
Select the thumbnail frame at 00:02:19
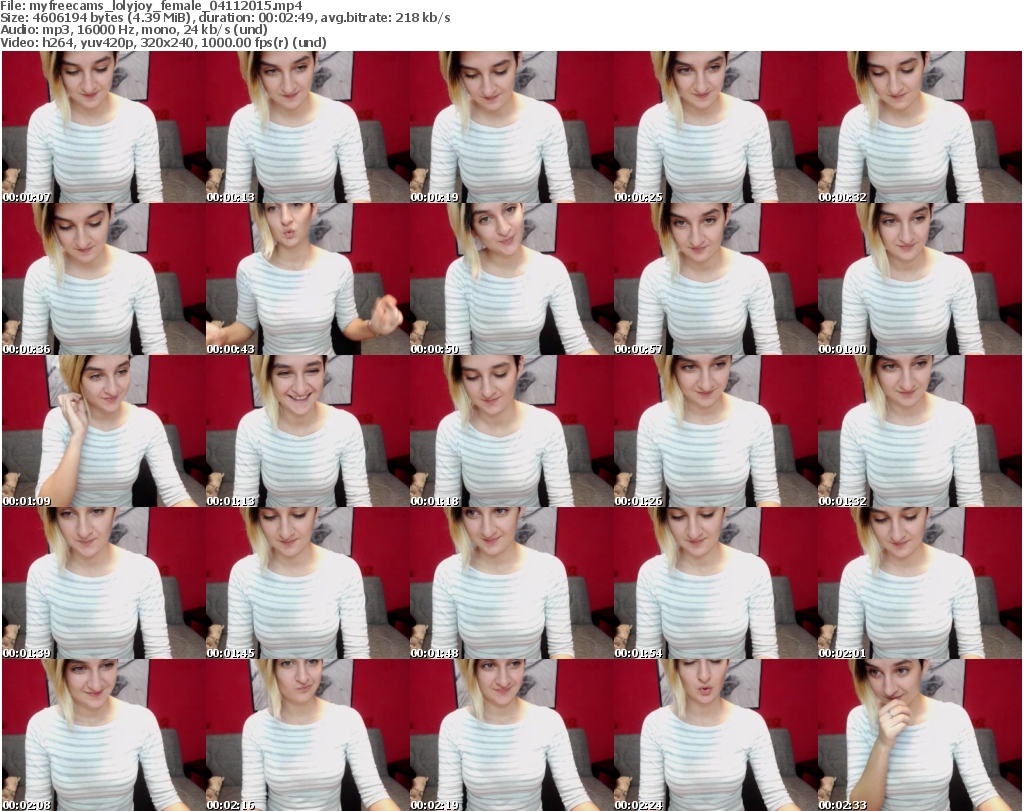(511, 735)
